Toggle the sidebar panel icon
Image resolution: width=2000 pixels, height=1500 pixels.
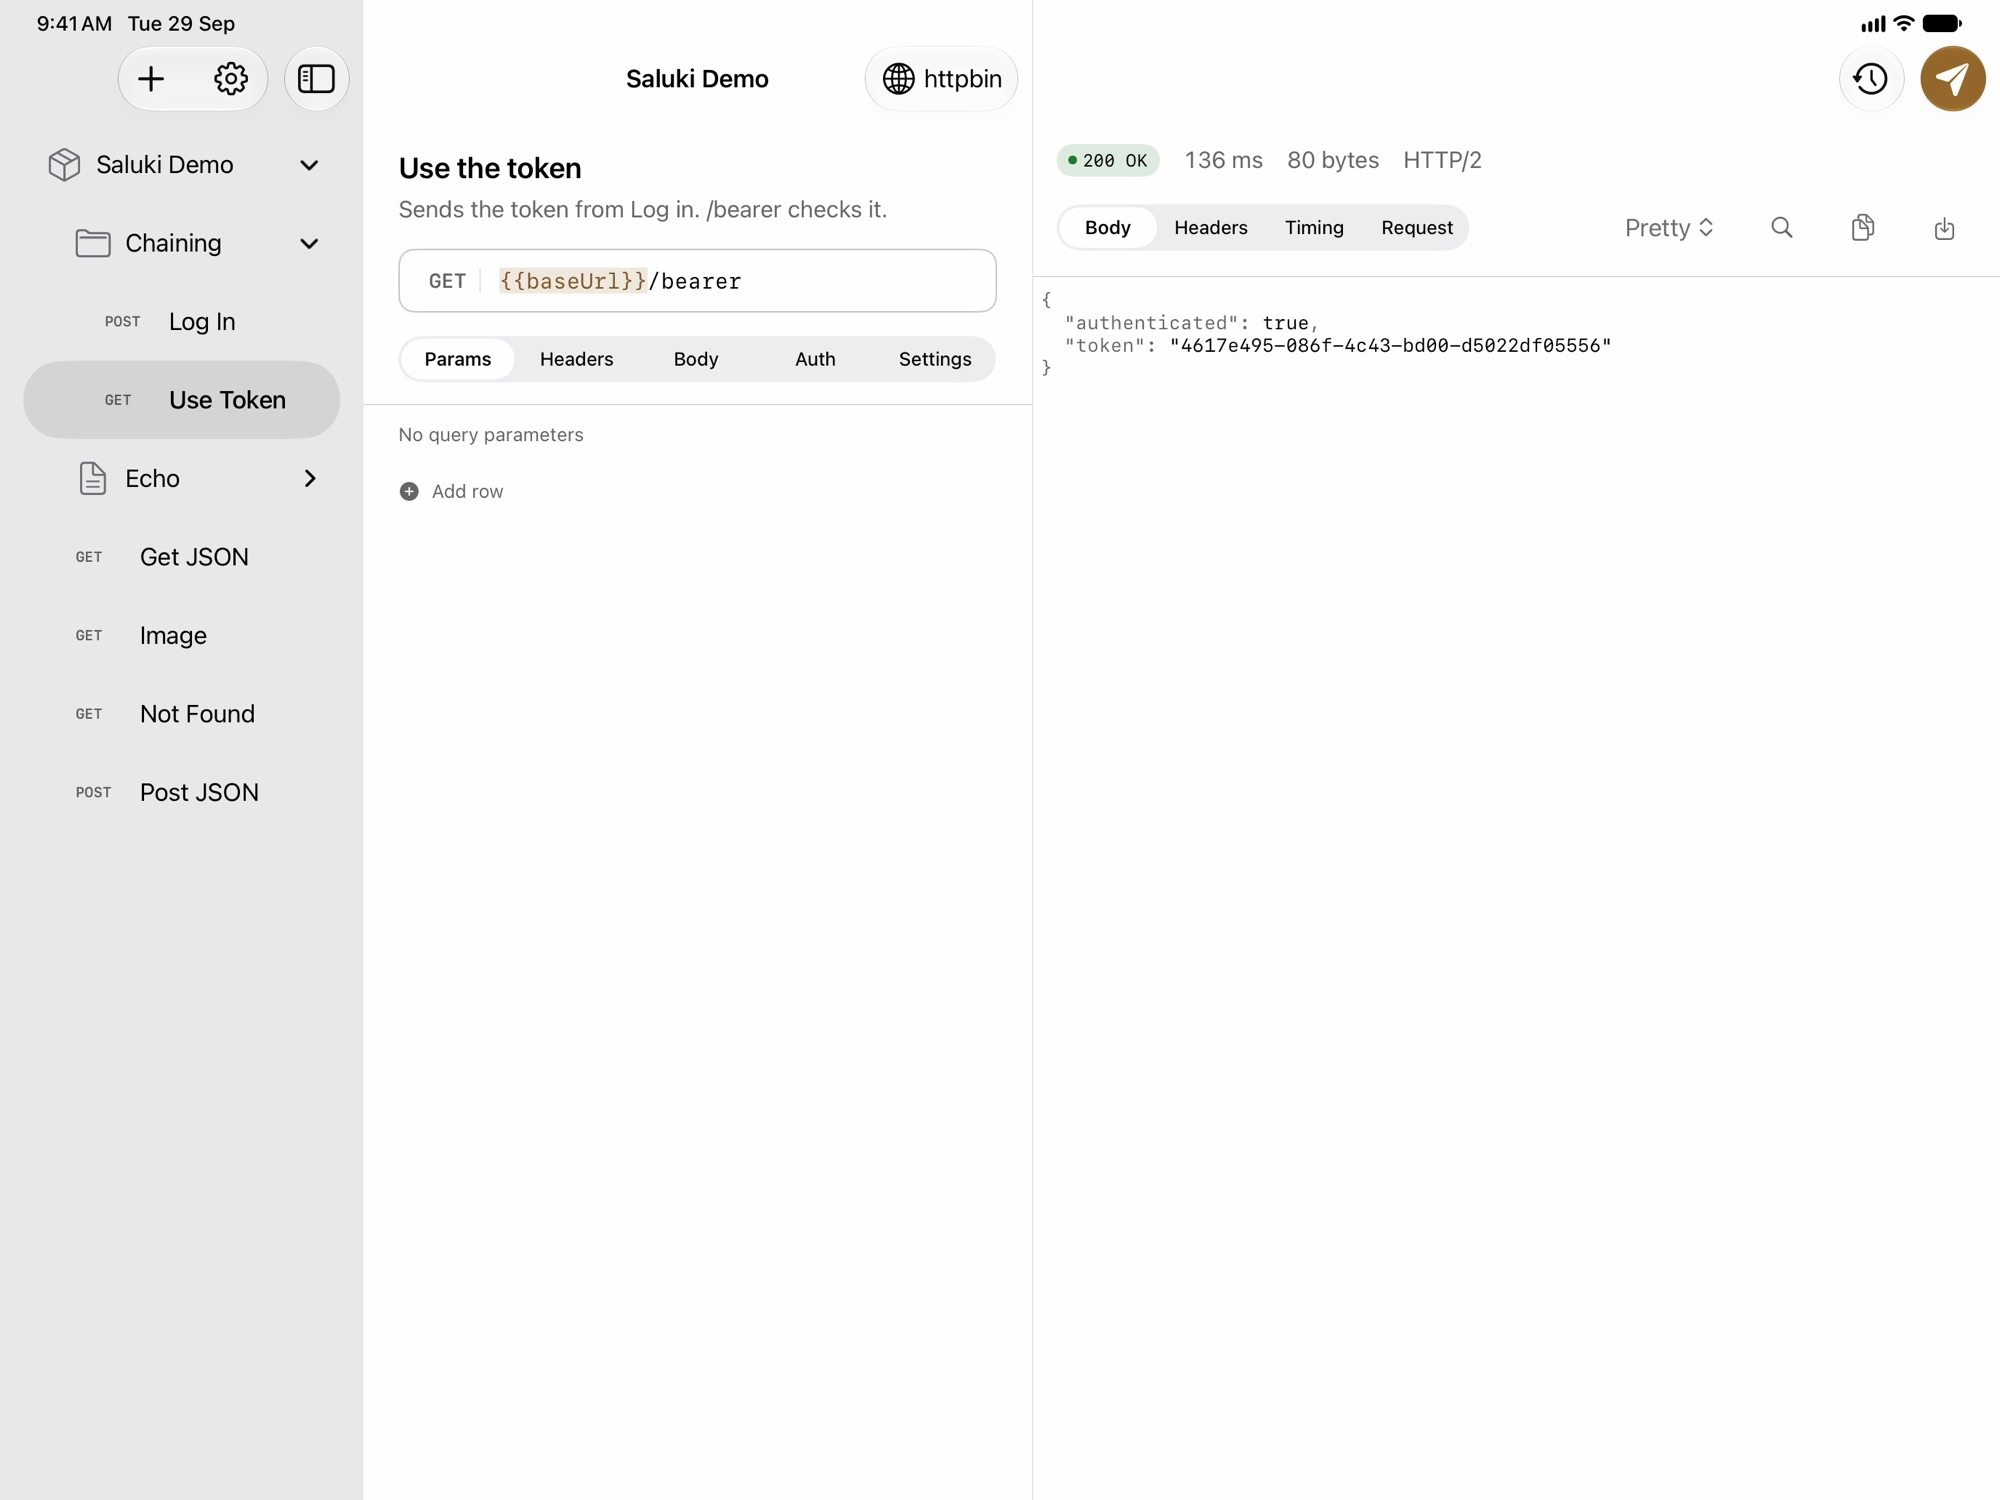pyautogui.click(x=316, y=79)
